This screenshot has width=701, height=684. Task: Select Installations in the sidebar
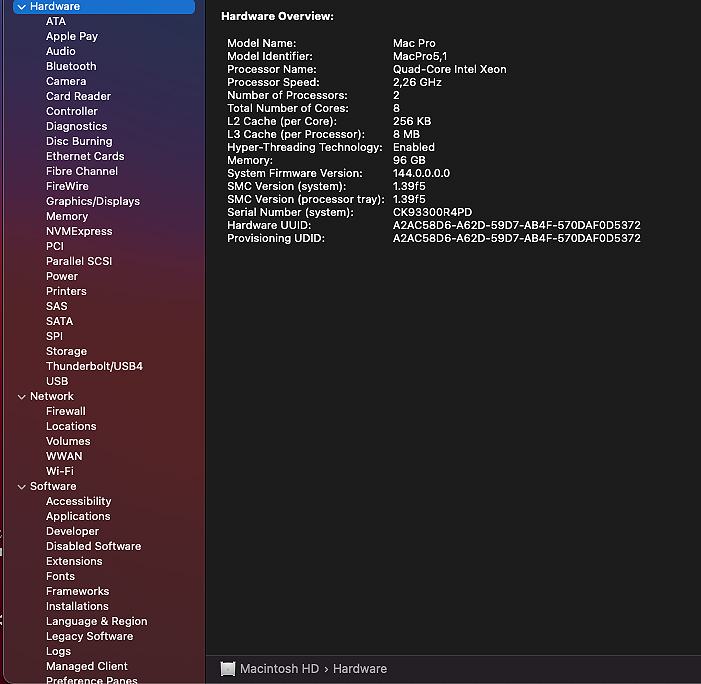[77, 607]
